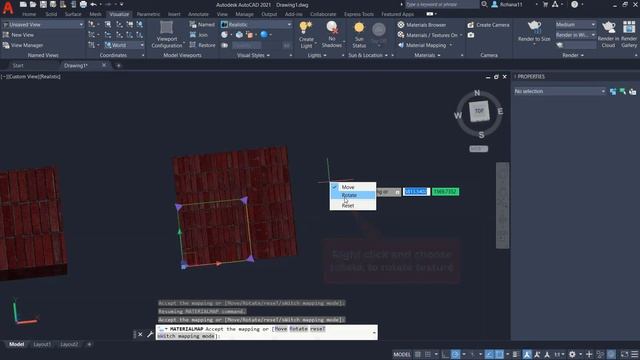Click the signed-in user account name
The height and width of the screenshot is (360, 640).
pos(511,4)
